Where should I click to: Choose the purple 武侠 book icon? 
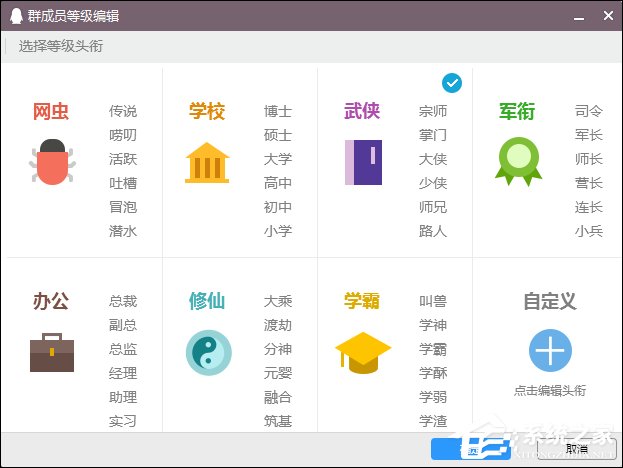(x=362, y=162)
